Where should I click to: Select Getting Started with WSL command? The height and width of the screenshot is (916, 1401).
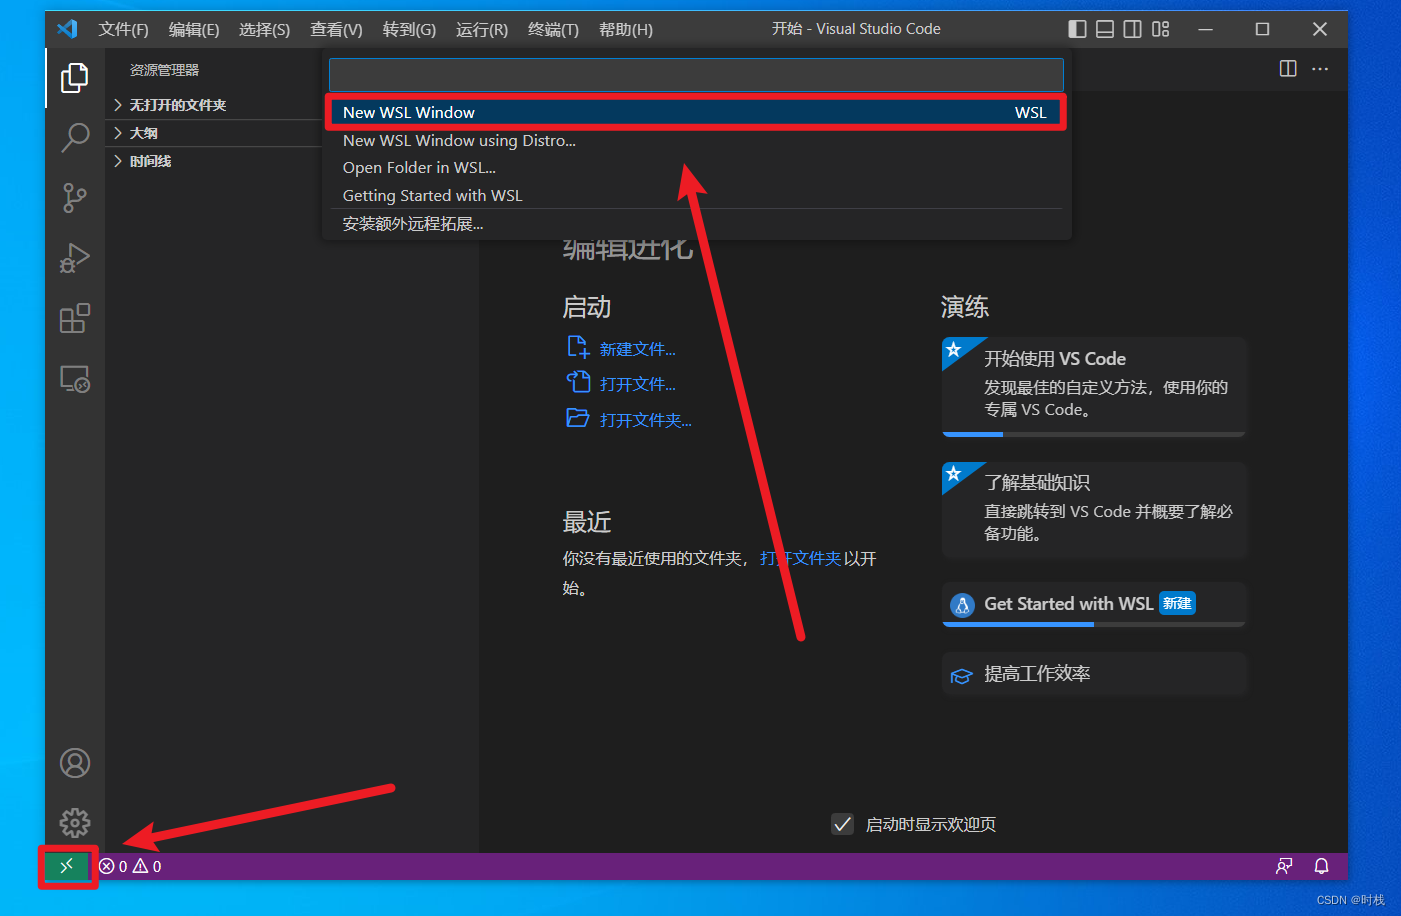[x=696, y=195]
